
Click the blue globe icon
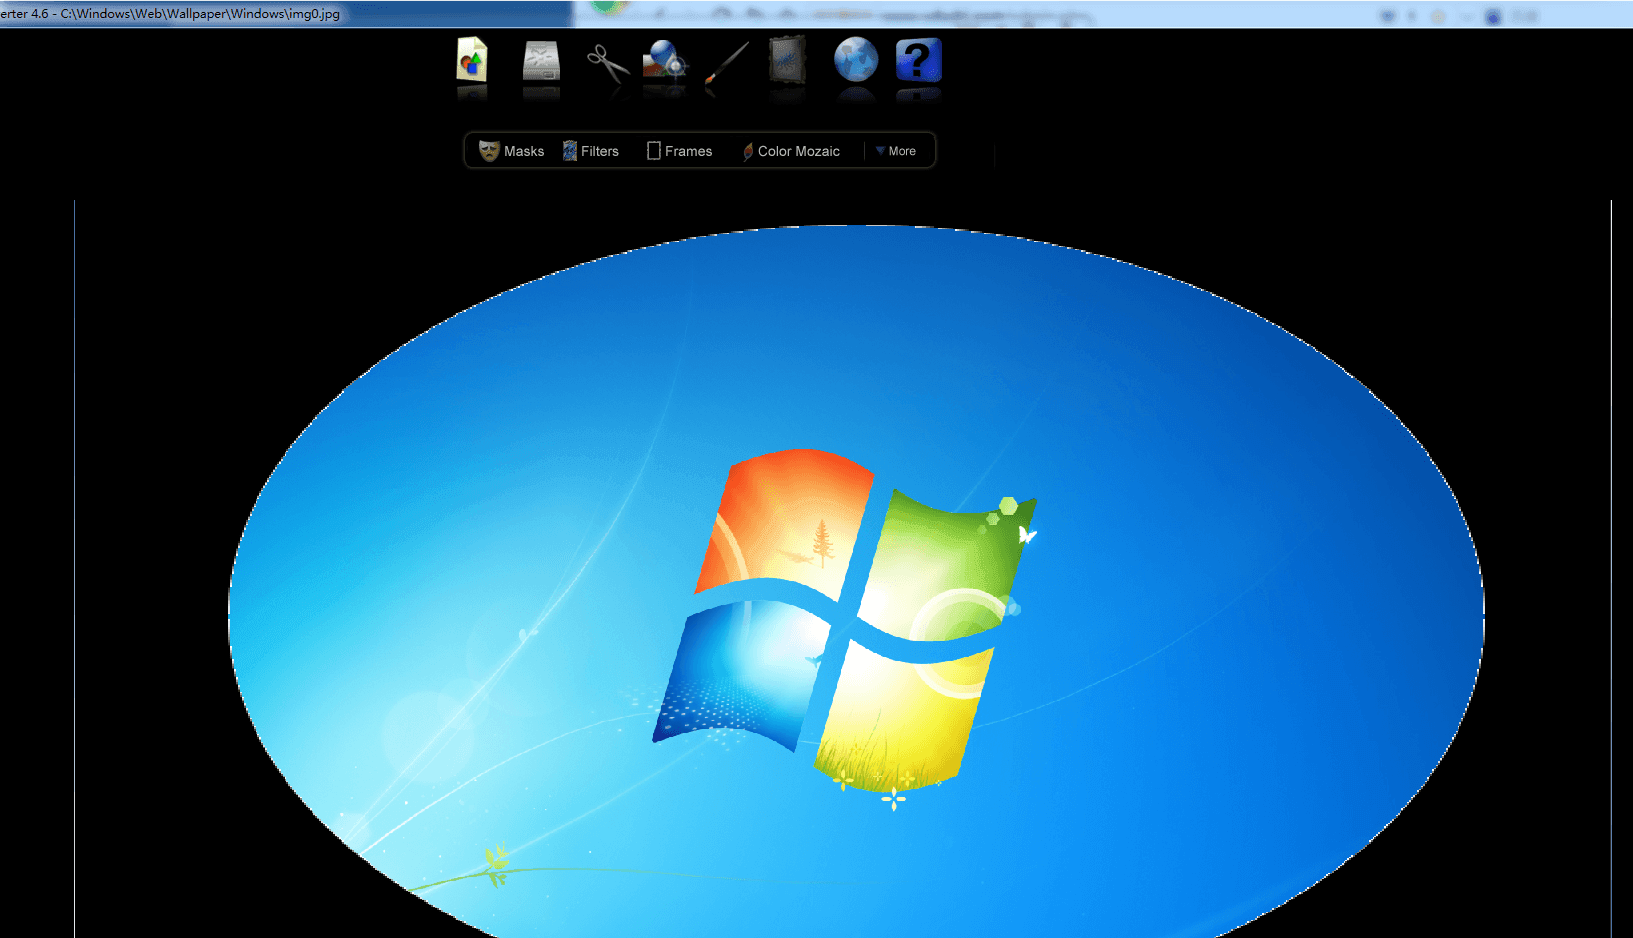pyautogui.click(x=856, y=60)
